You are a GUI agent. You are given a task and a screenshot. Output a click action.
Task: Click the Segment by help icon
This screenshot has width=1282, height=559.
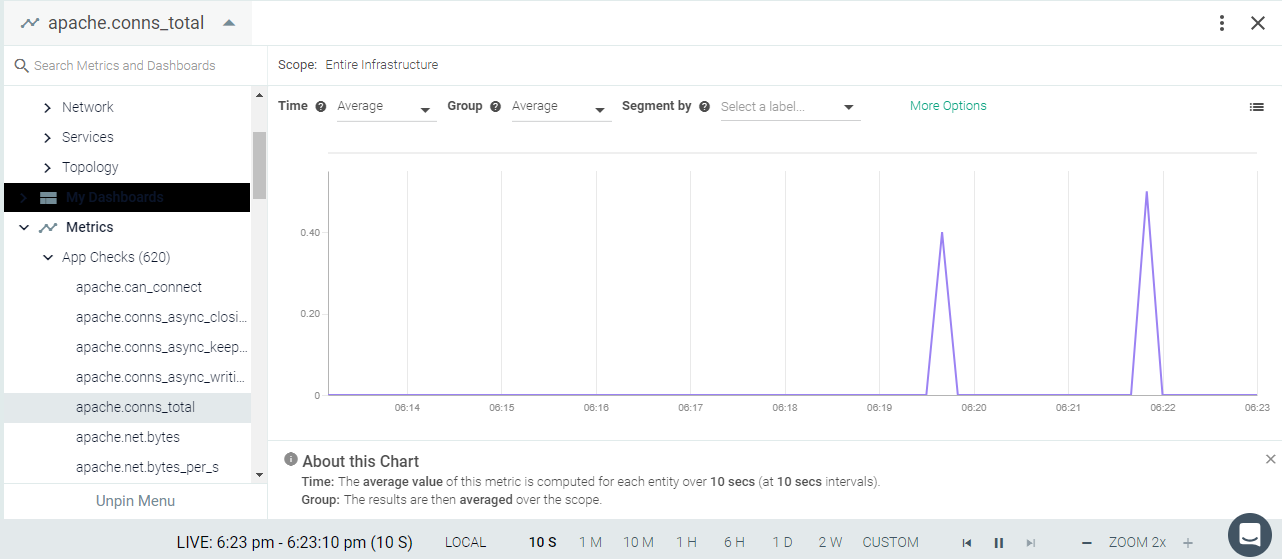click(704, 106)
